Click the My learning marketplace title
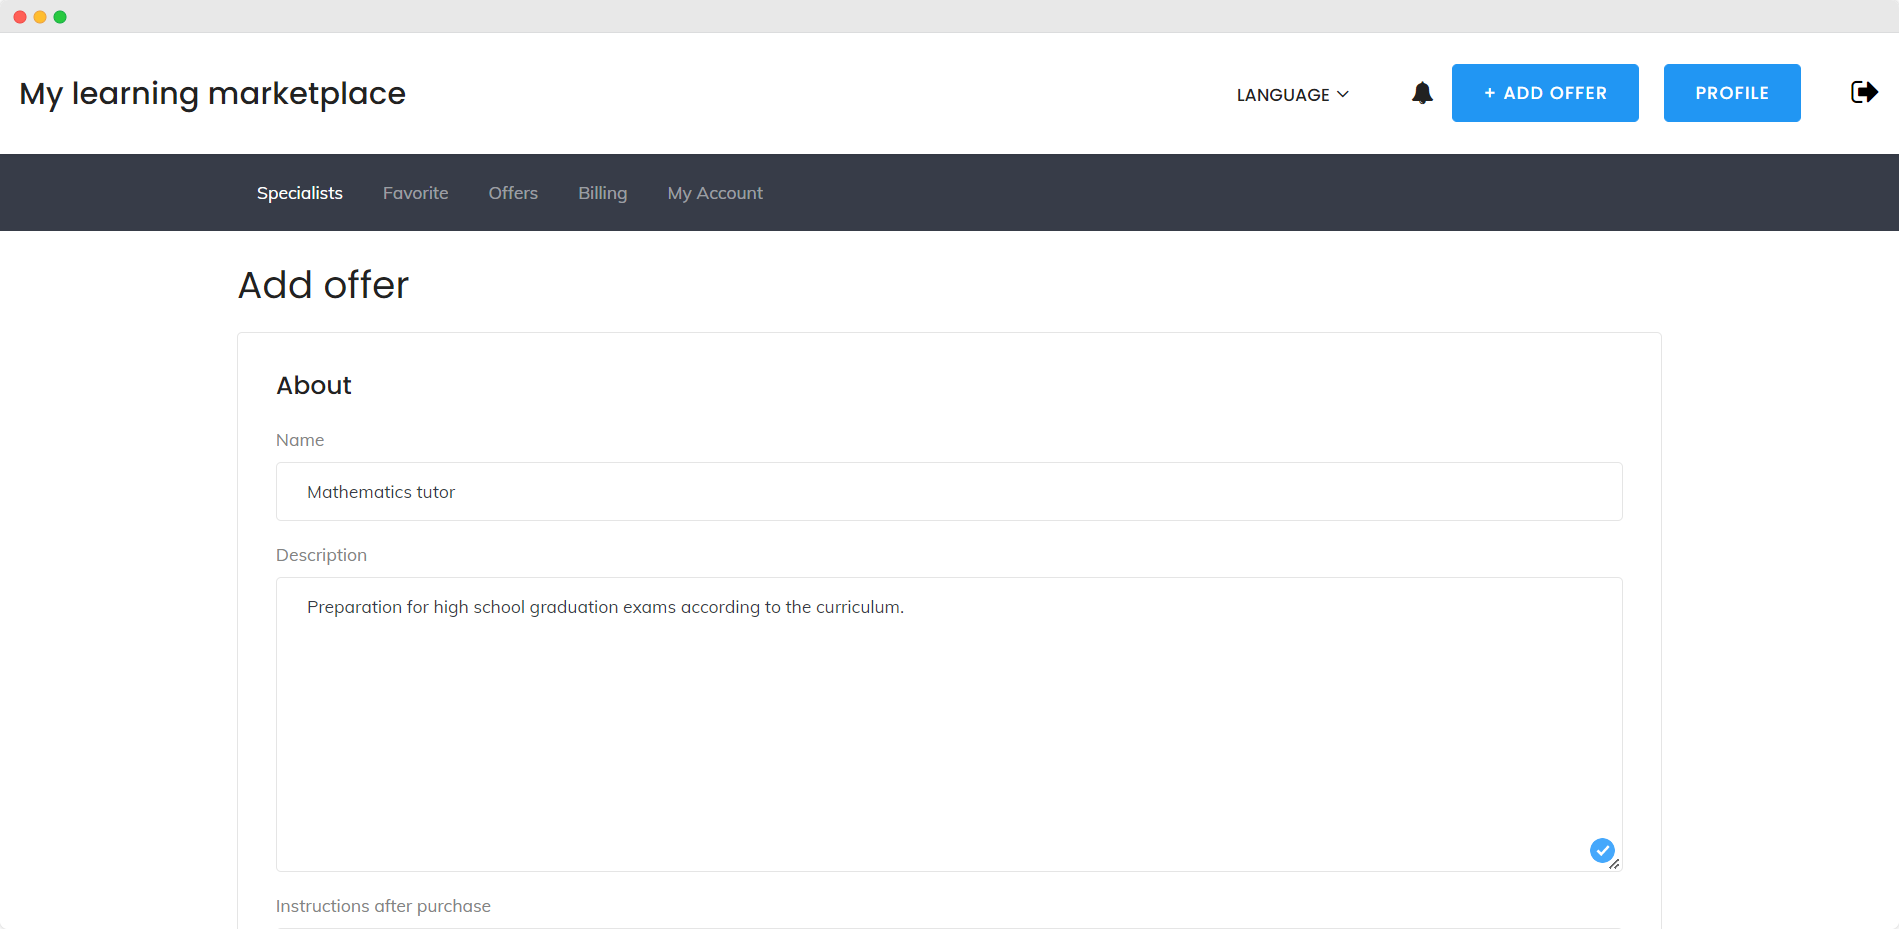1899x929 pixels. 213,93
